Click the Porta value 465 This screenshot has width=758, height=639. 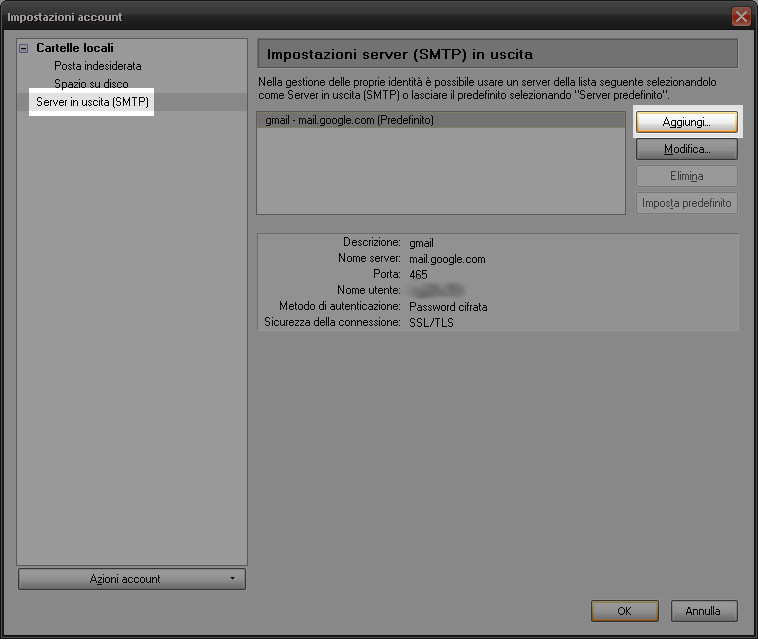click(x=419, y=275)
